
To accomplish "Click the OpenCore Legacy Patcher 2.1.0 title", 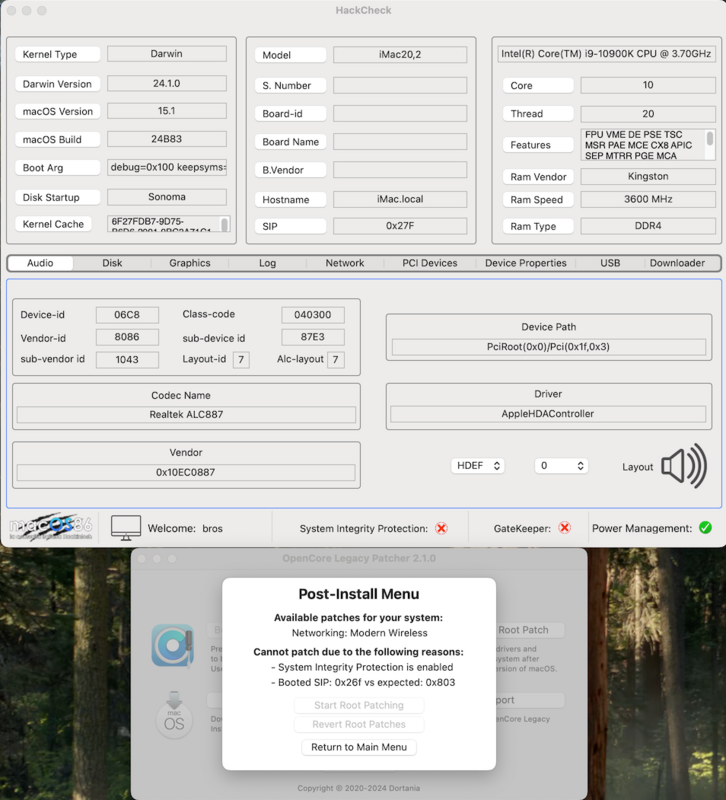I will [x=359, y=558].
